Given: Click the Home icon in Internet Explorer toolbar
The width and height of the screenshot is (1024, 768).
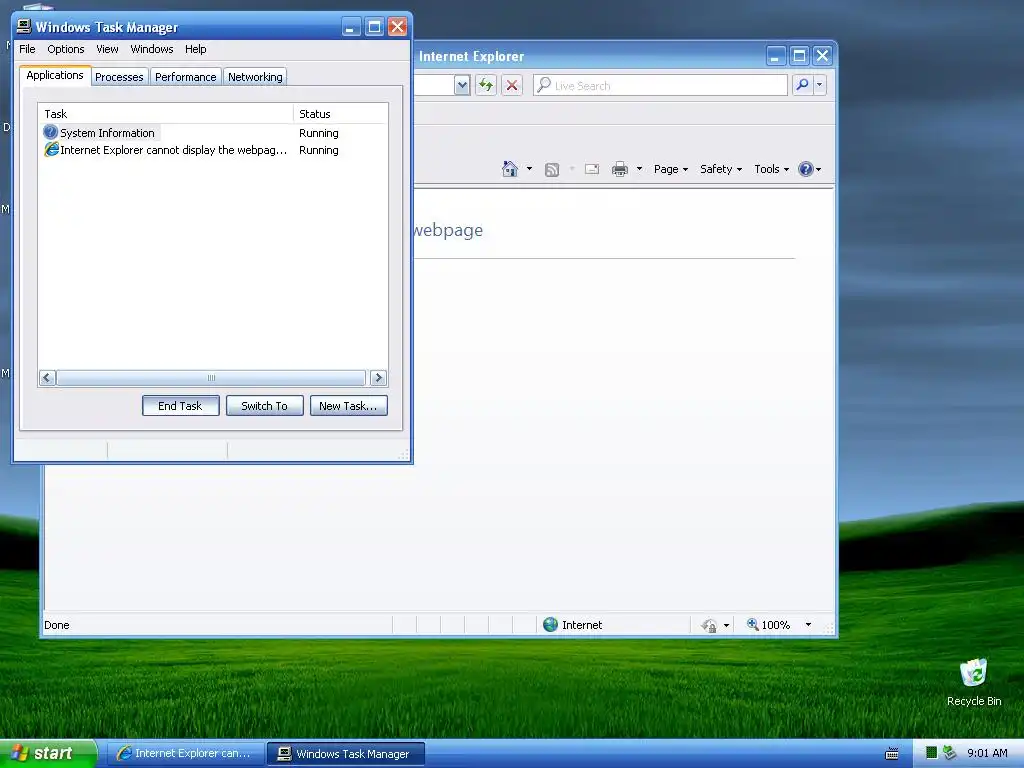Looking at the screenshot, I should coord(509,168).
